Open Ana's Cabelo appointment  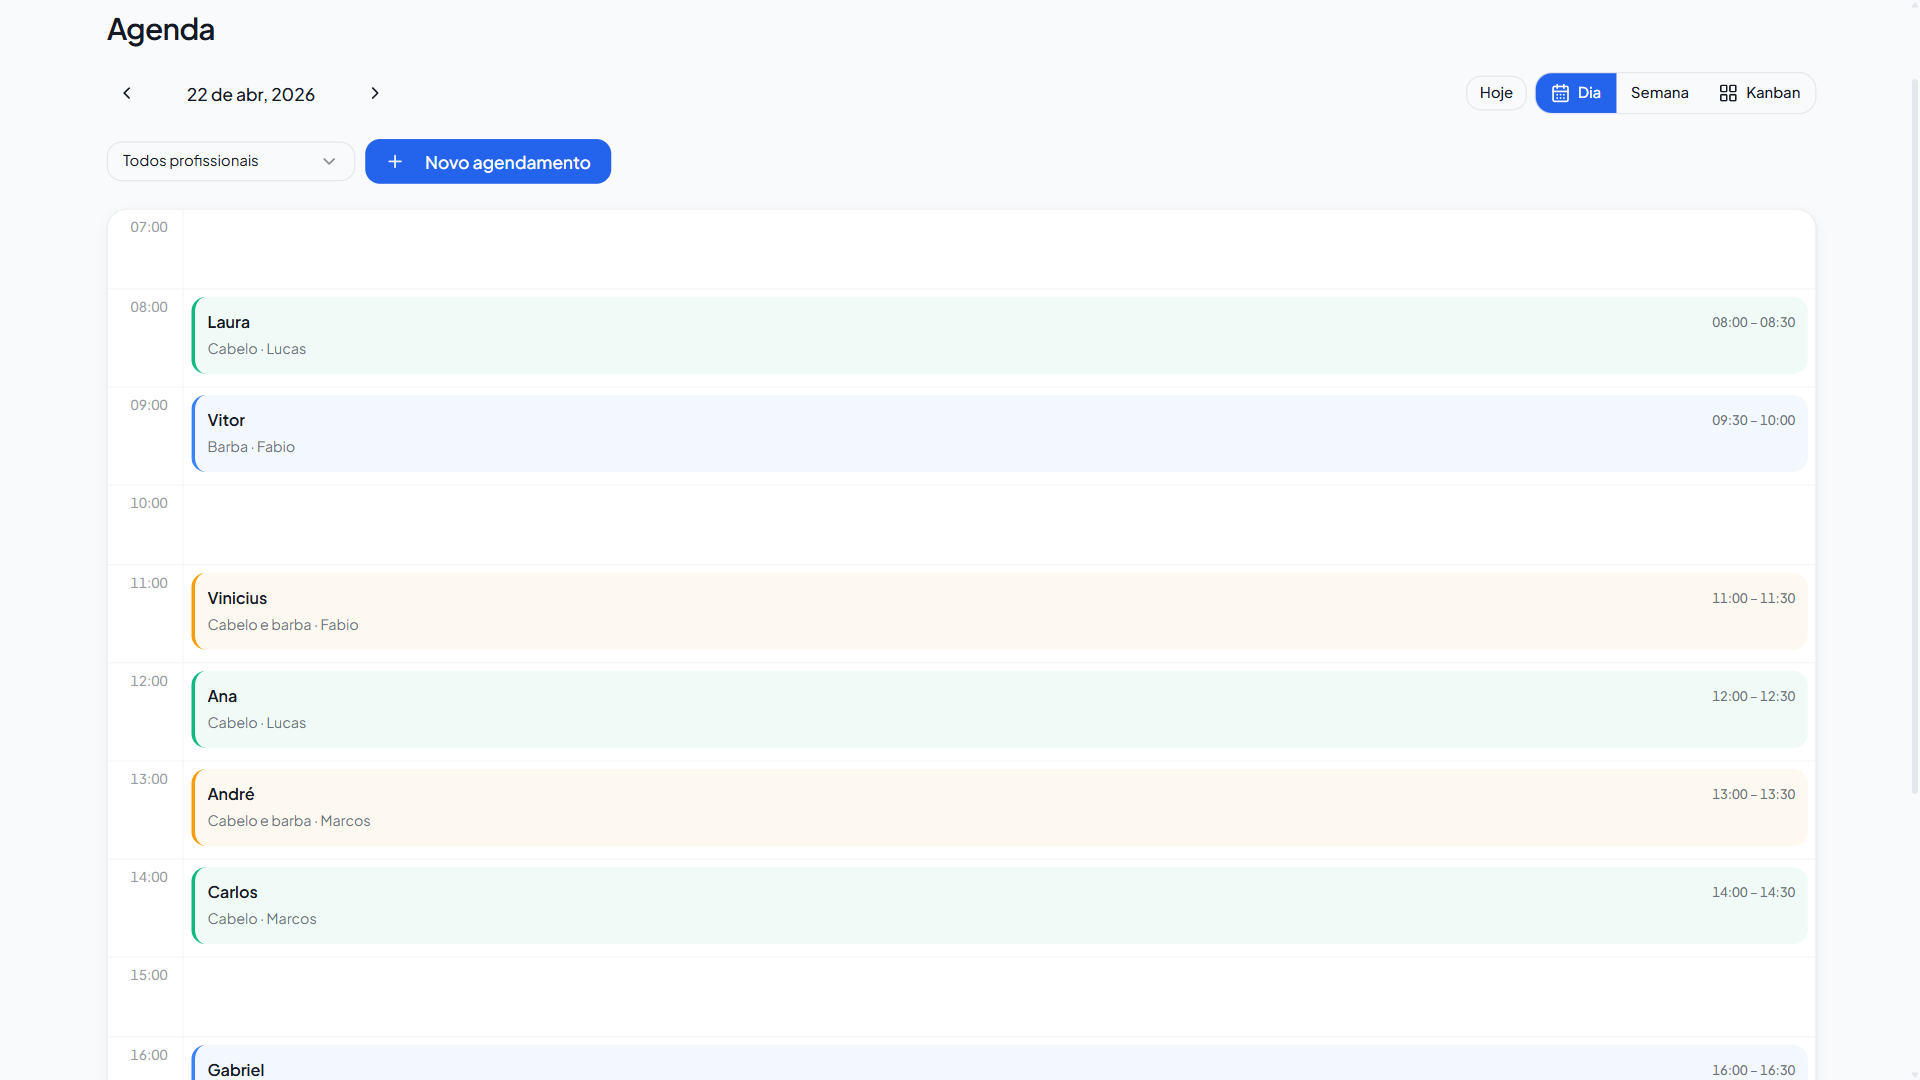point(999,709)
